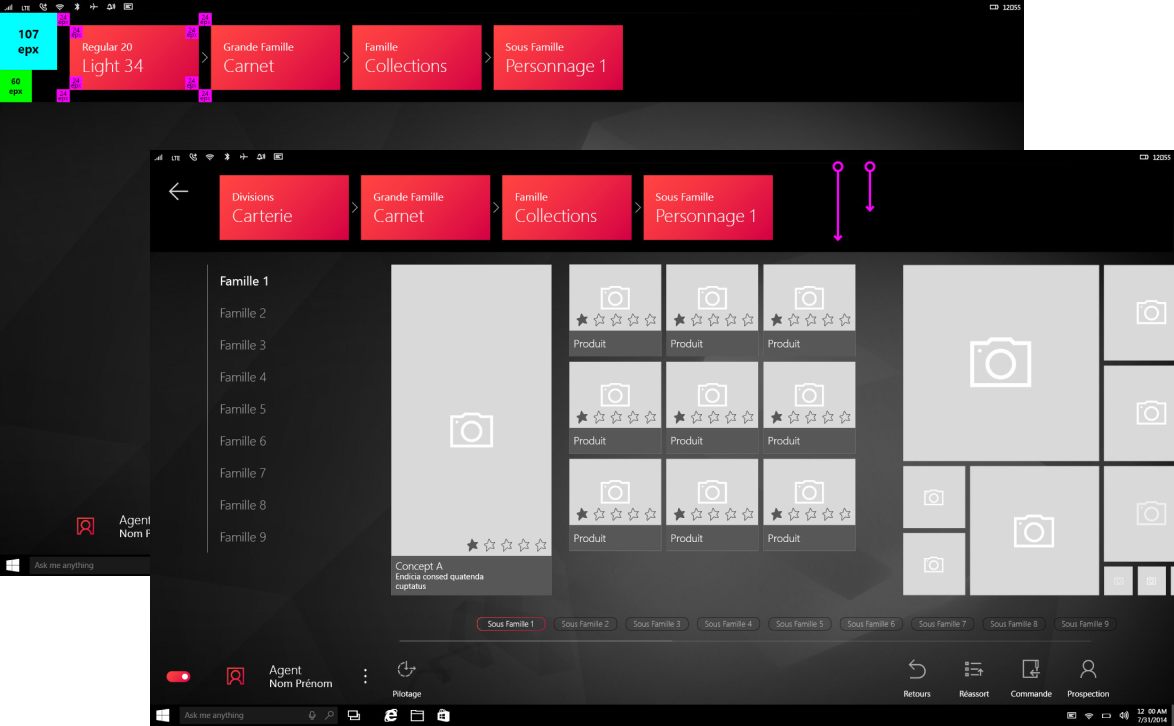Click the Commande icon
This screenshot has height=726, width=1174.
[x=1030, y=670]
